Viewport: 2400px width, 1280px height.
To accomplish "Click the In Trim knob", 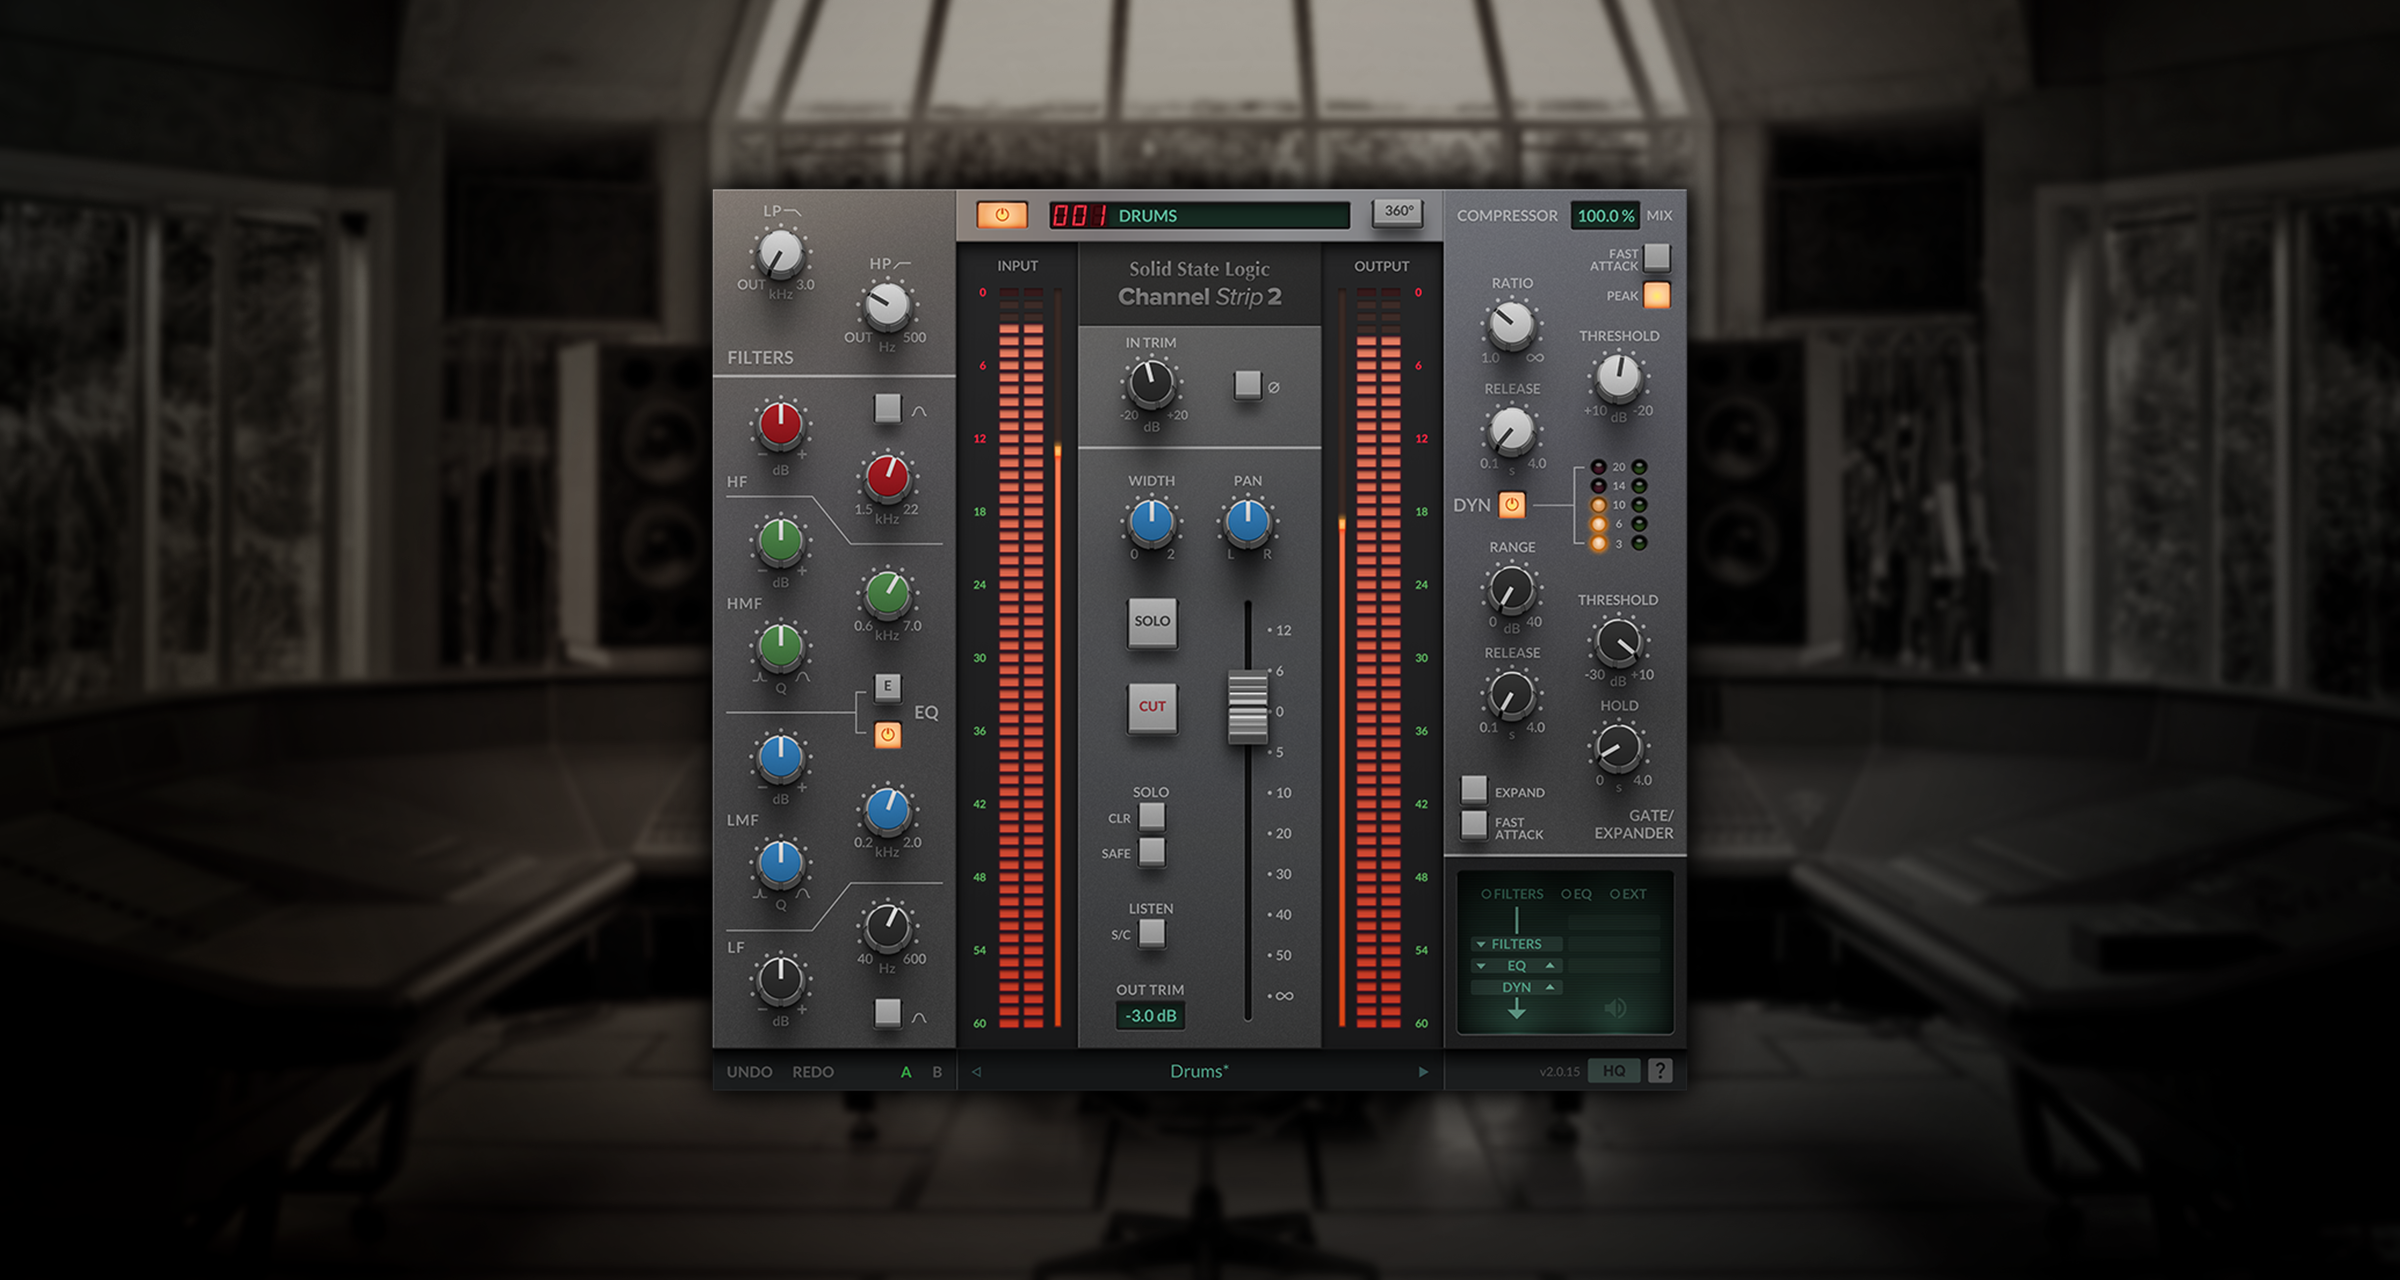I will (1151, 384).
